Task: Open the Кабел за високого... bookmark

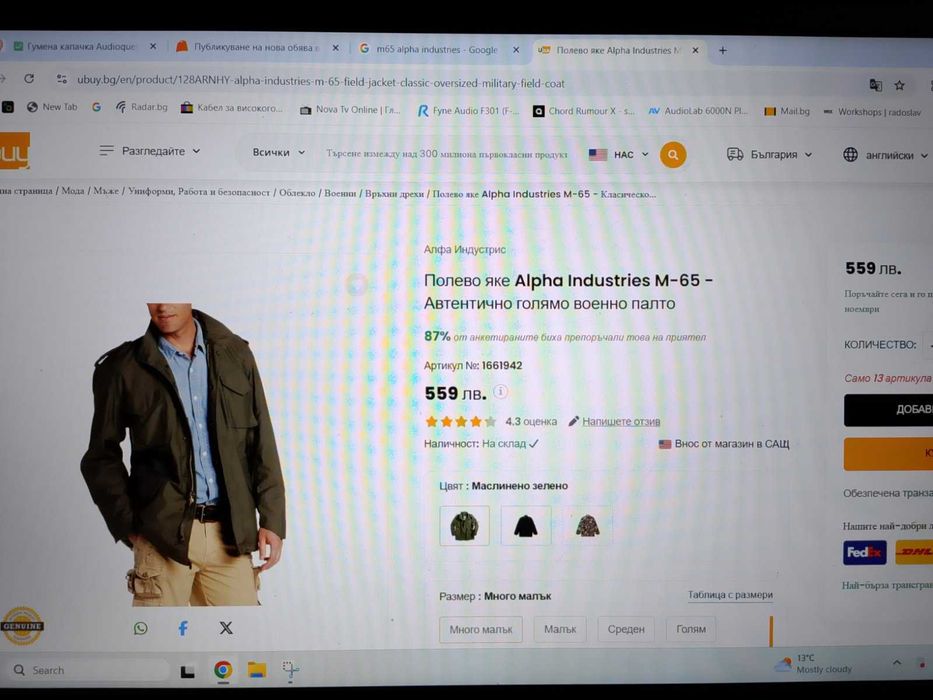Action: click(x=231, y=108)
